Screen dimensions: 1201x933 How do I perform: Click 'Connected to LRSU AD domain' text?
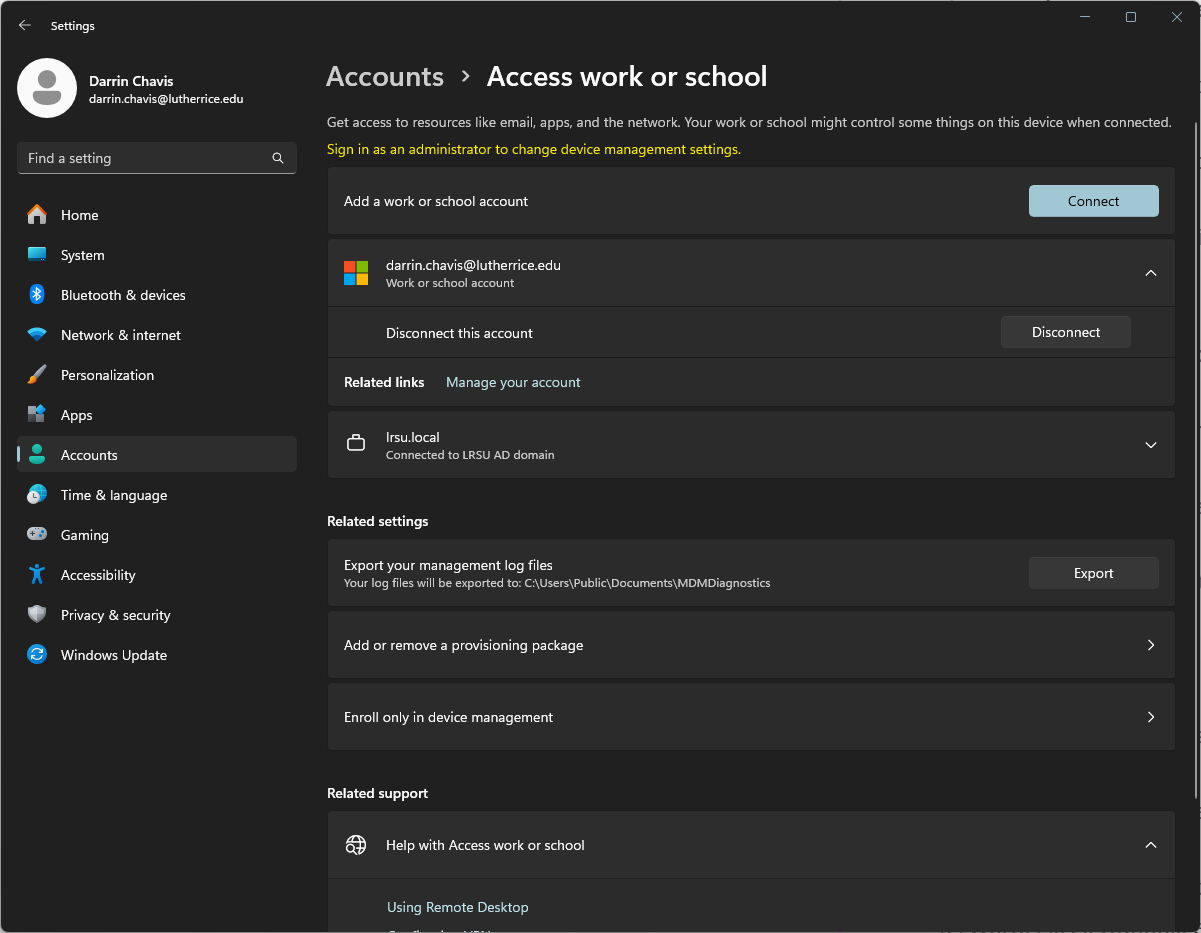click(x=470, y=455)
